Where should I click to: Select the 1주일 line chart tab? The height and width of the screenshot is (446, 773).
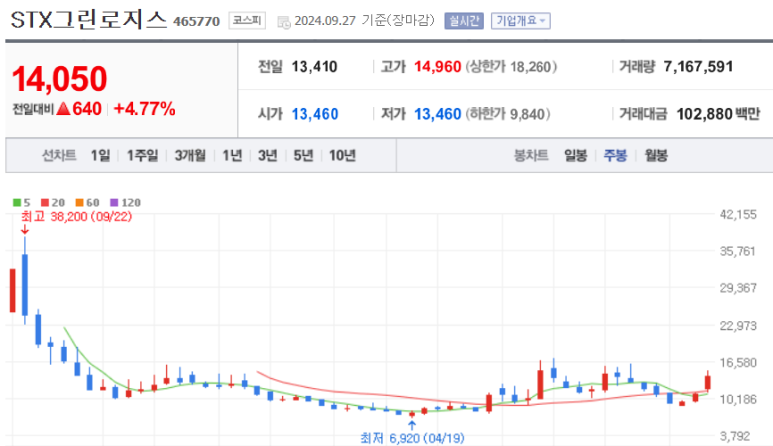tap(142, 156)
